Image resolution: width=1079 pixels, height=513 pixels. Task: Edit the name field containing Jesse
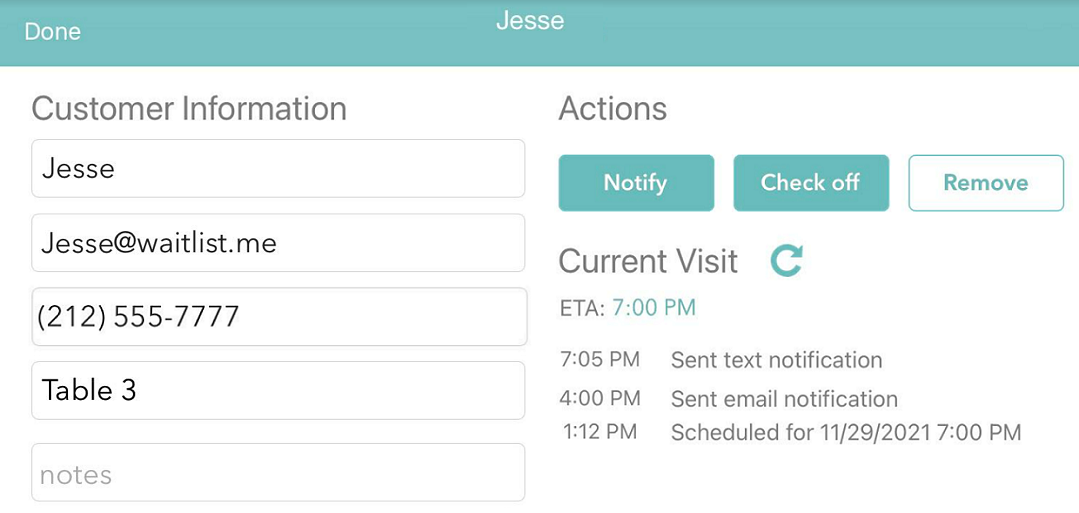click(x=278, y=169)
